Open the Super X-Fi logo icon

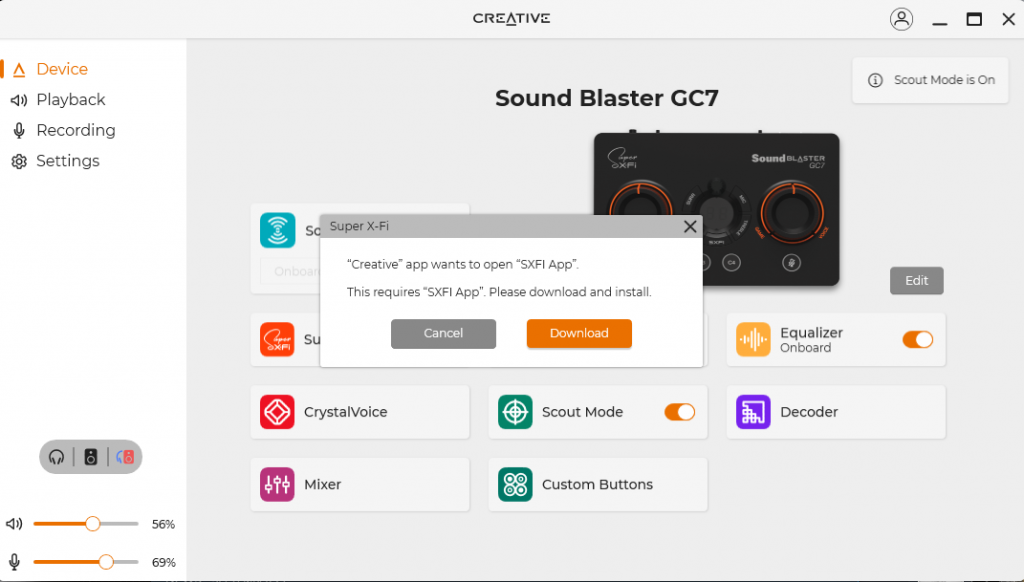click(277, 339)
